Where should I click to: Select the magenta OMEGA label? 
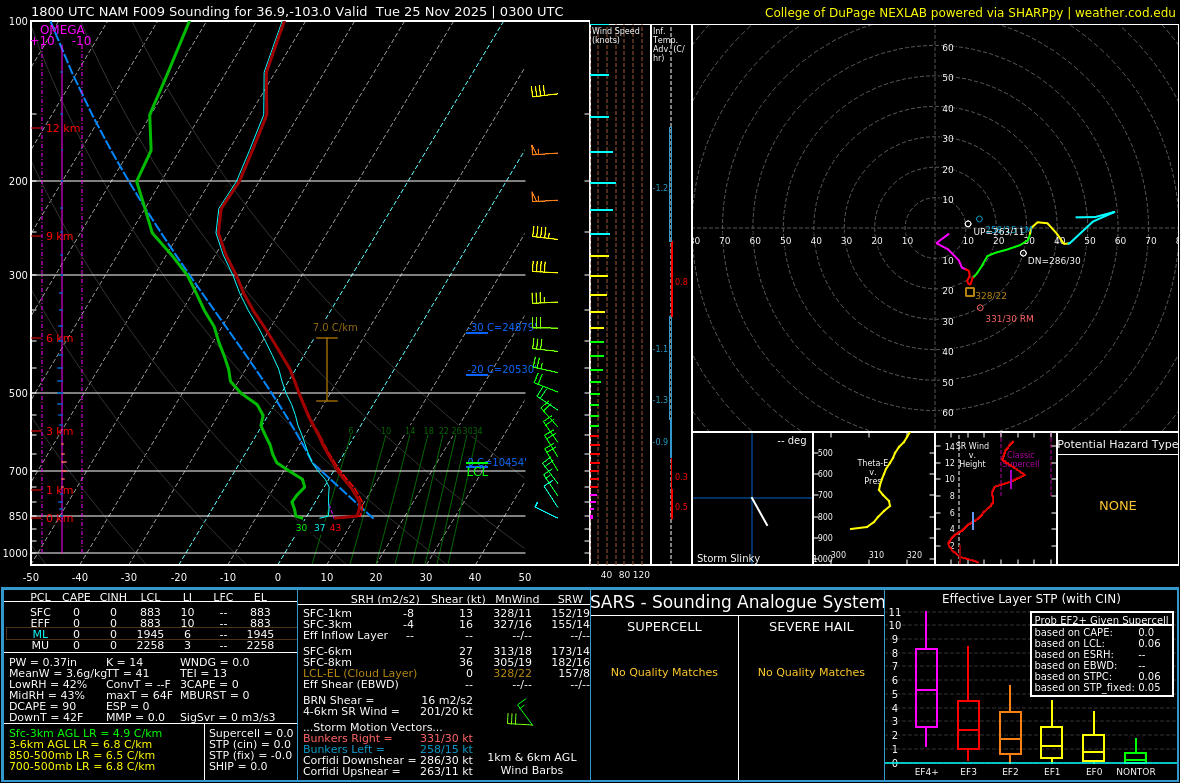[x=62, y=30]
